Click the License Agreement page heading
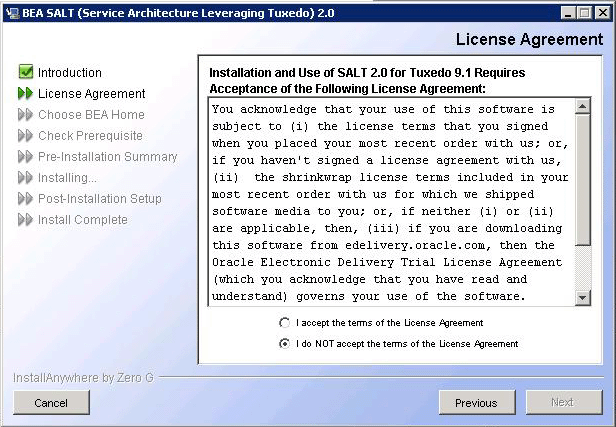 tap(529, 39)
